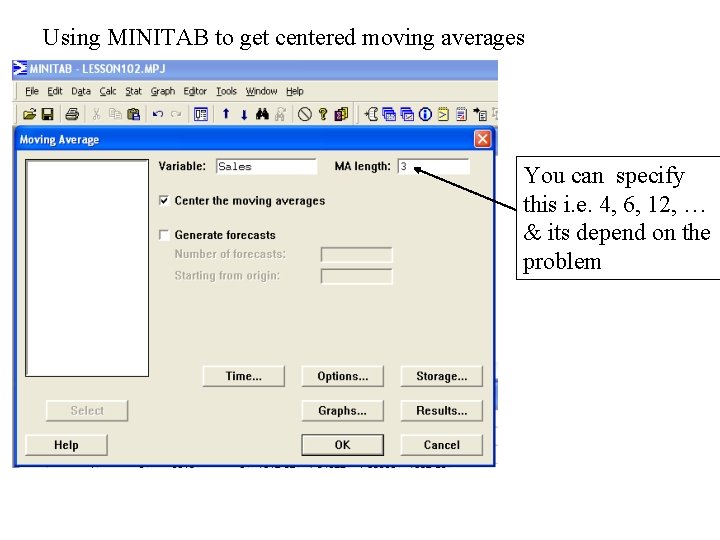
Task: Open the Graph menu
Action: click(x=163, y=91)
